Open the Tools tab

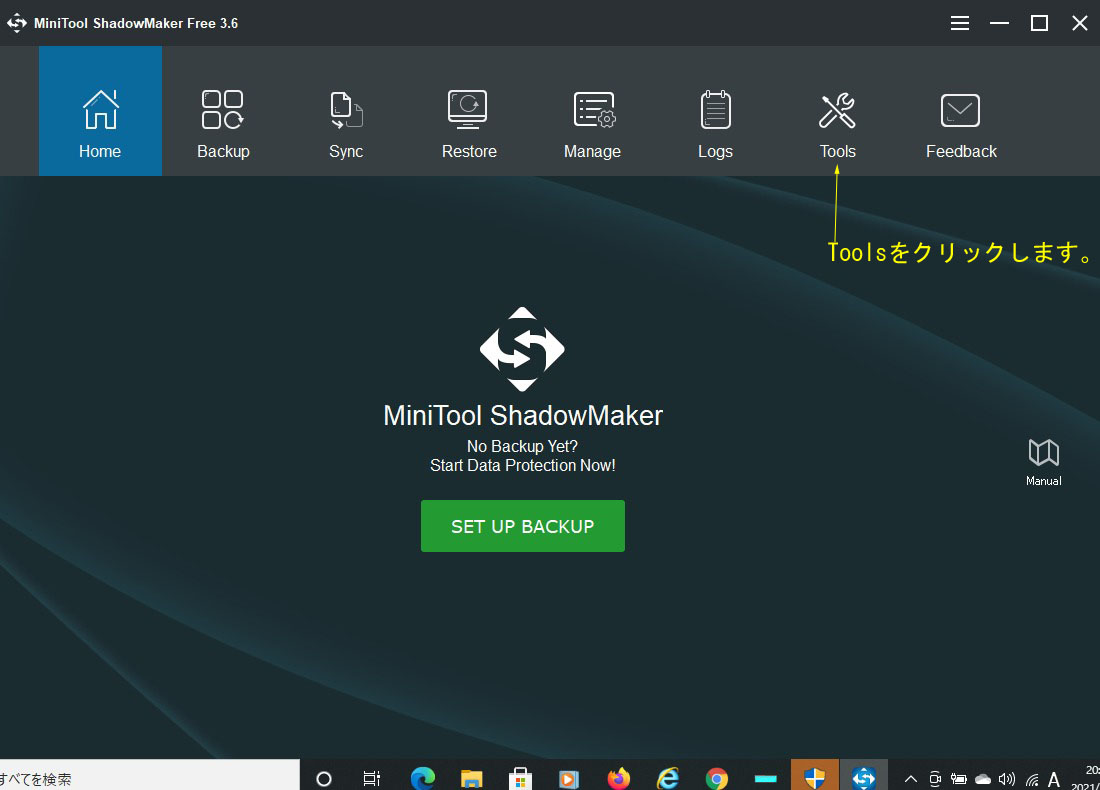pos(838,111)
